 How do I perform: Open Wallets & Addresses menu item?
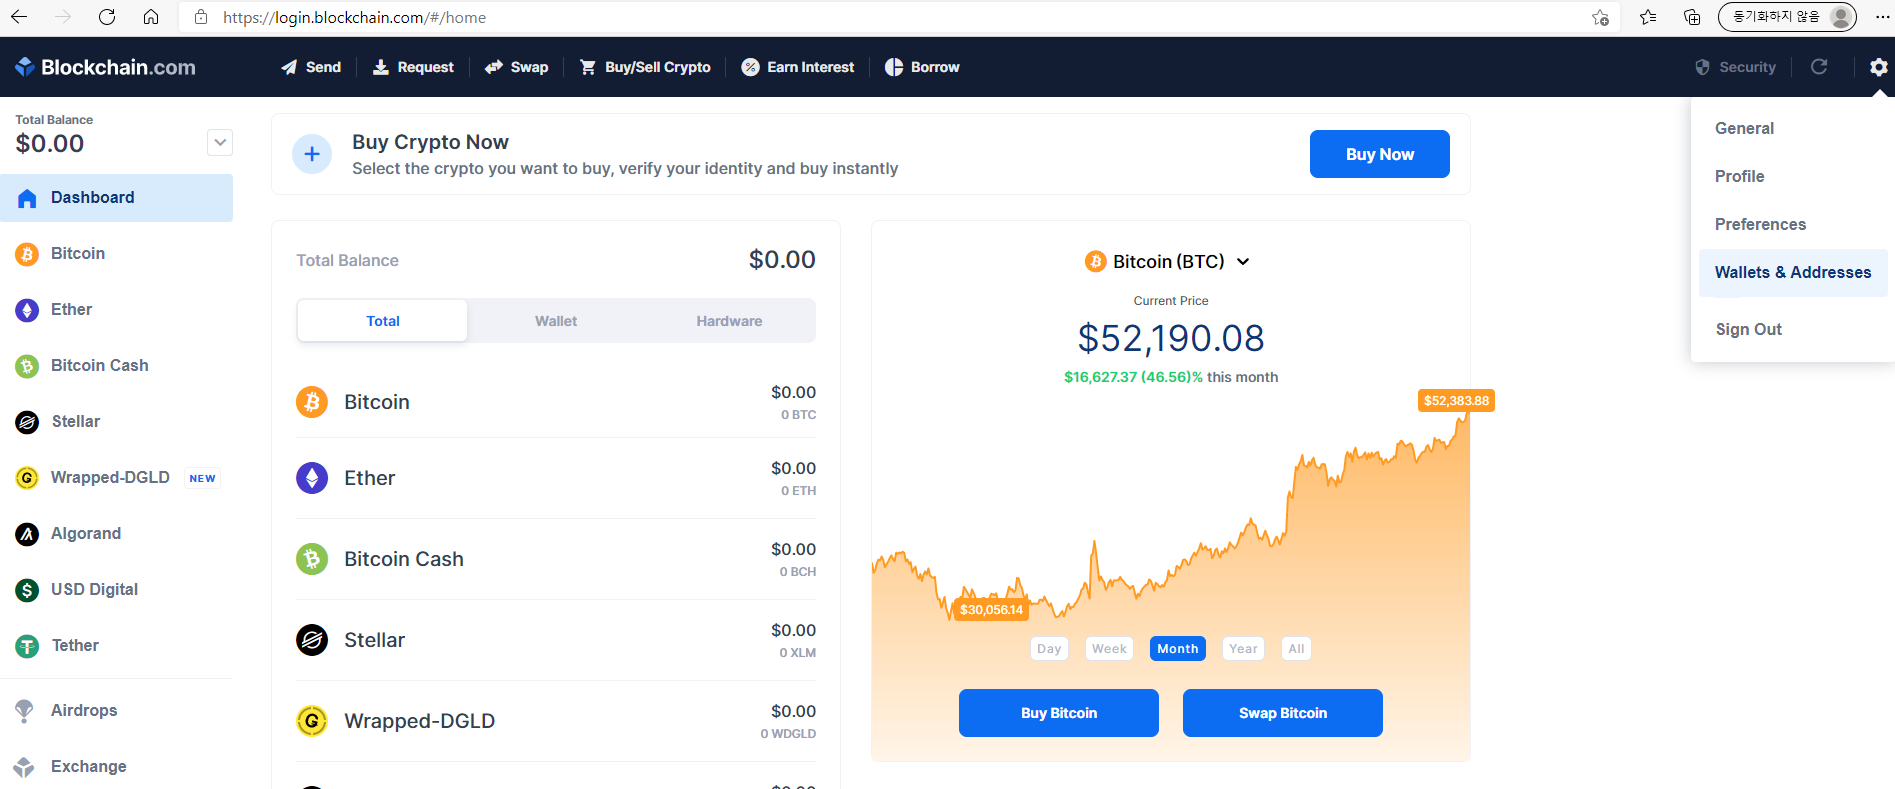[1793, 272]
